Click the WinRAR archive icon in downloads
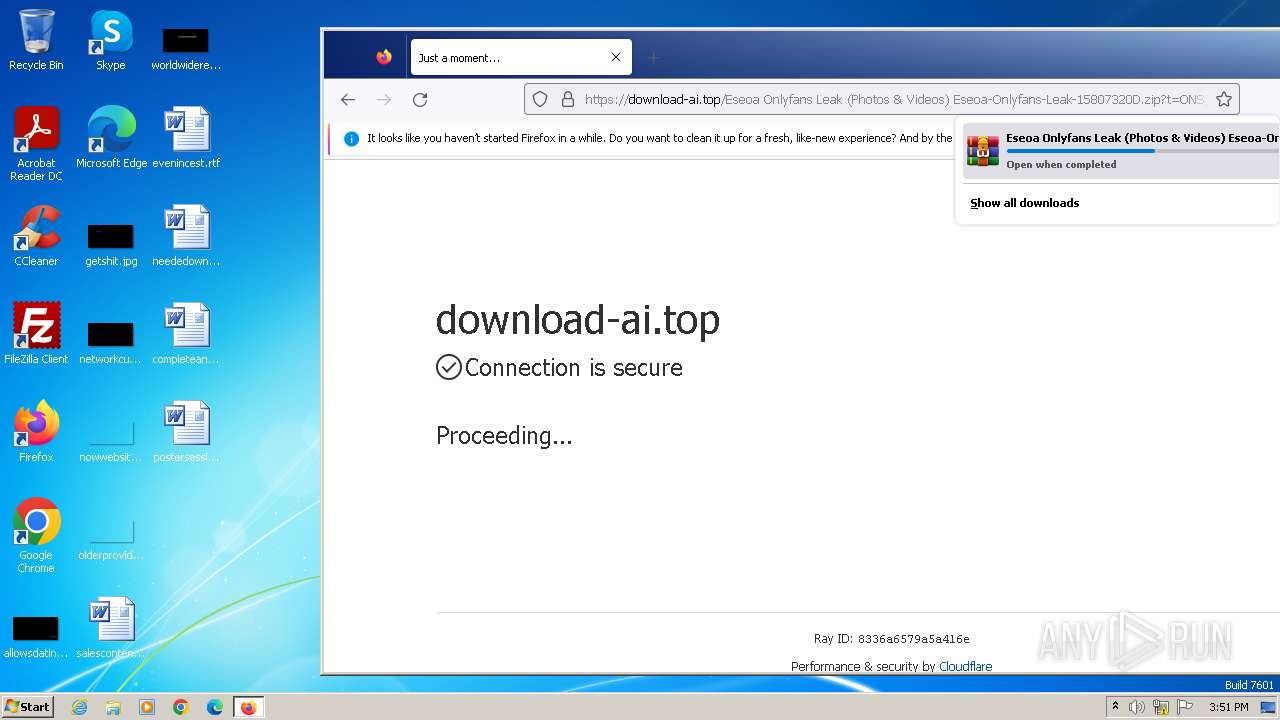The height and width of the screenshot is (720, 1280). pyautogui.click(x=983, y=150)
